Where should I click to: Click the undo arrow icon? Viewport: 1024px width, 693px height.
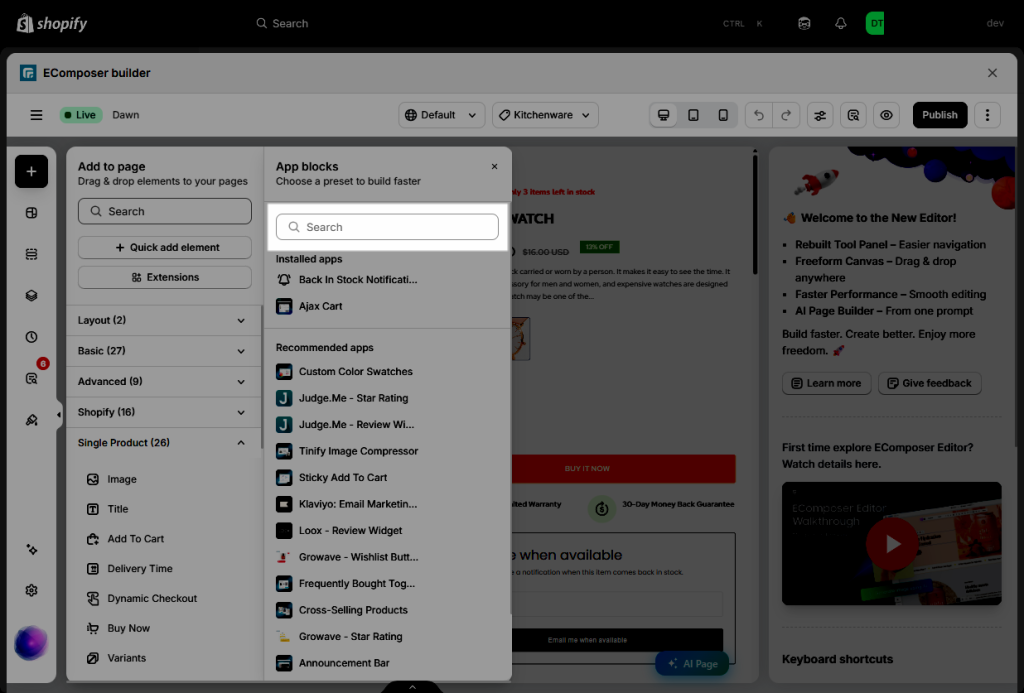point(758,115)
